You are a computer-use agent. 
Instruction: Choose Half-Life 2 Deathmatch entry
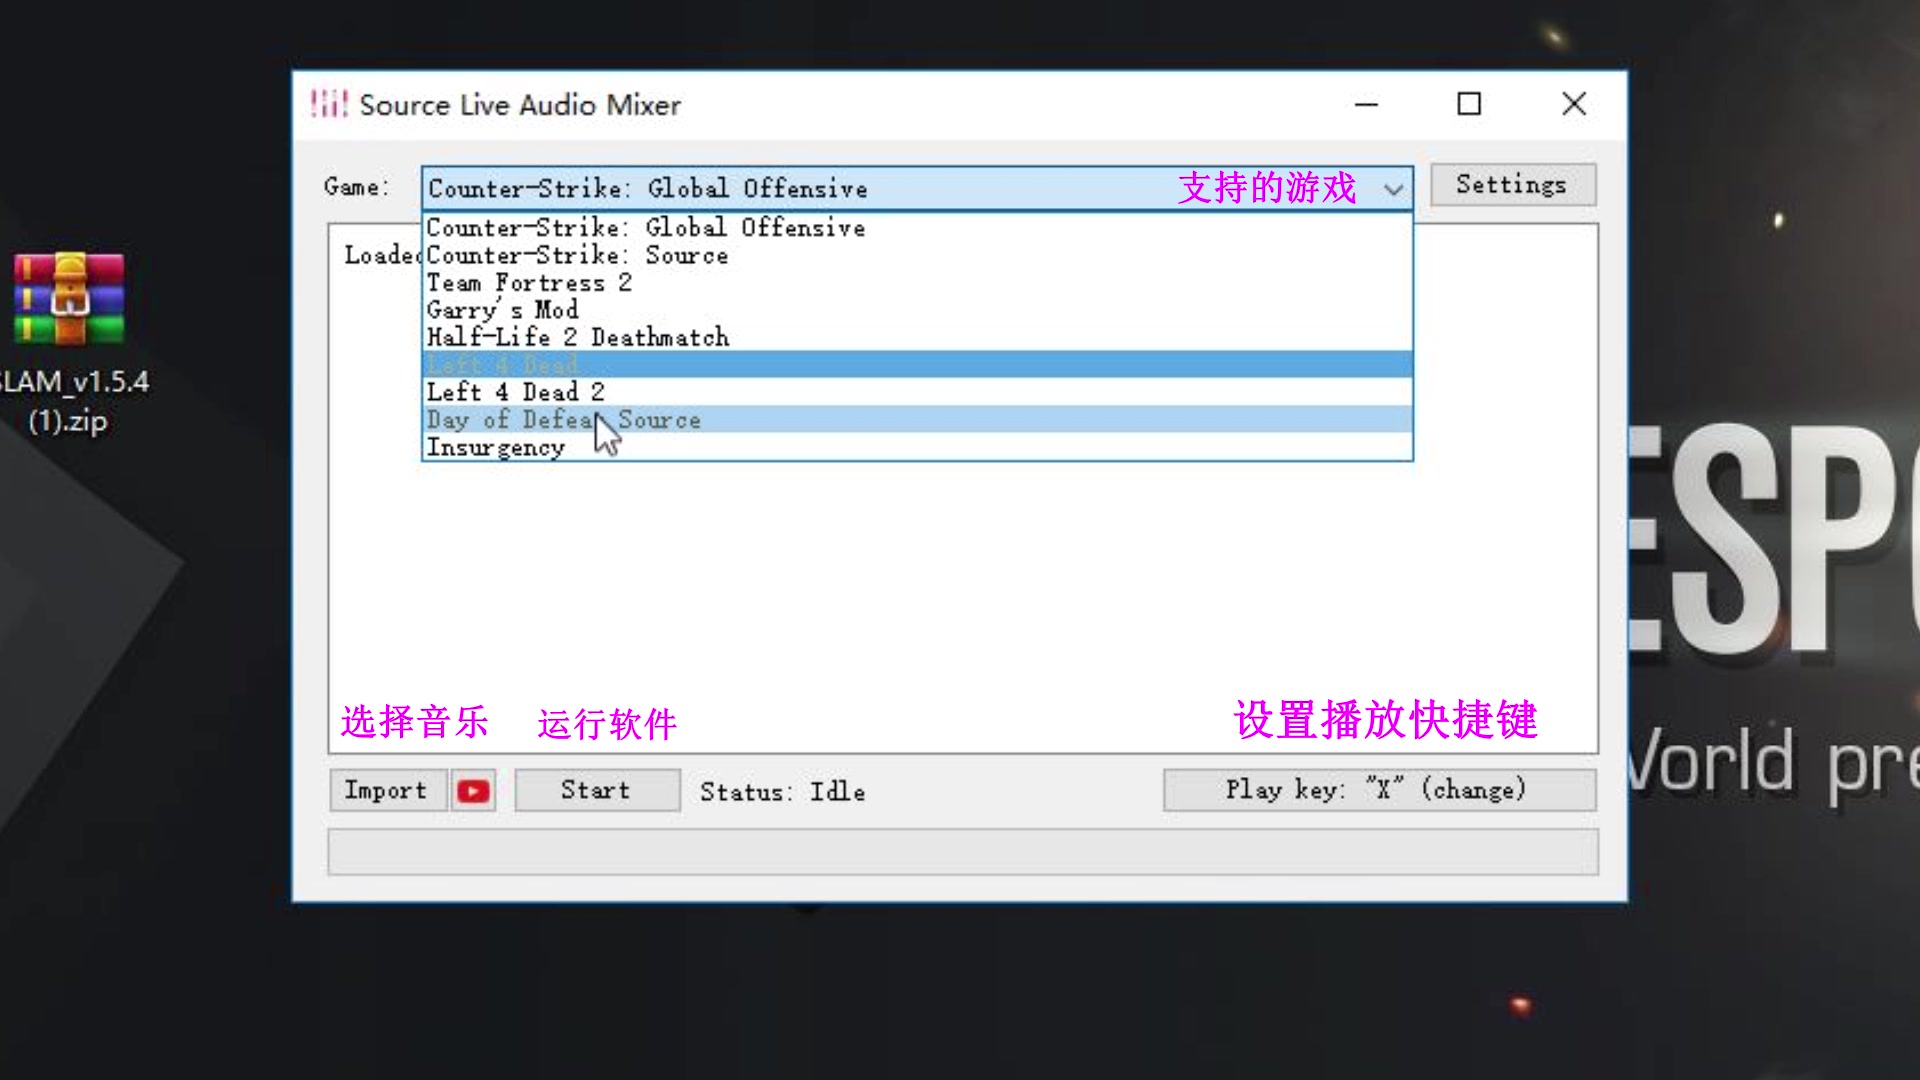(578, 338)
